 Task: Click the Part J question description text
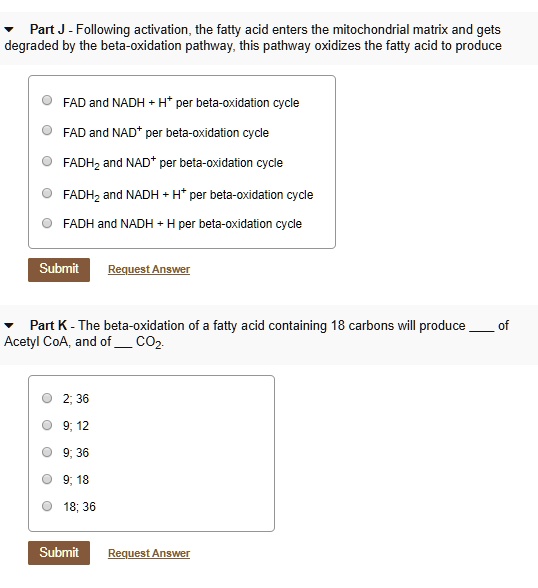253,38
